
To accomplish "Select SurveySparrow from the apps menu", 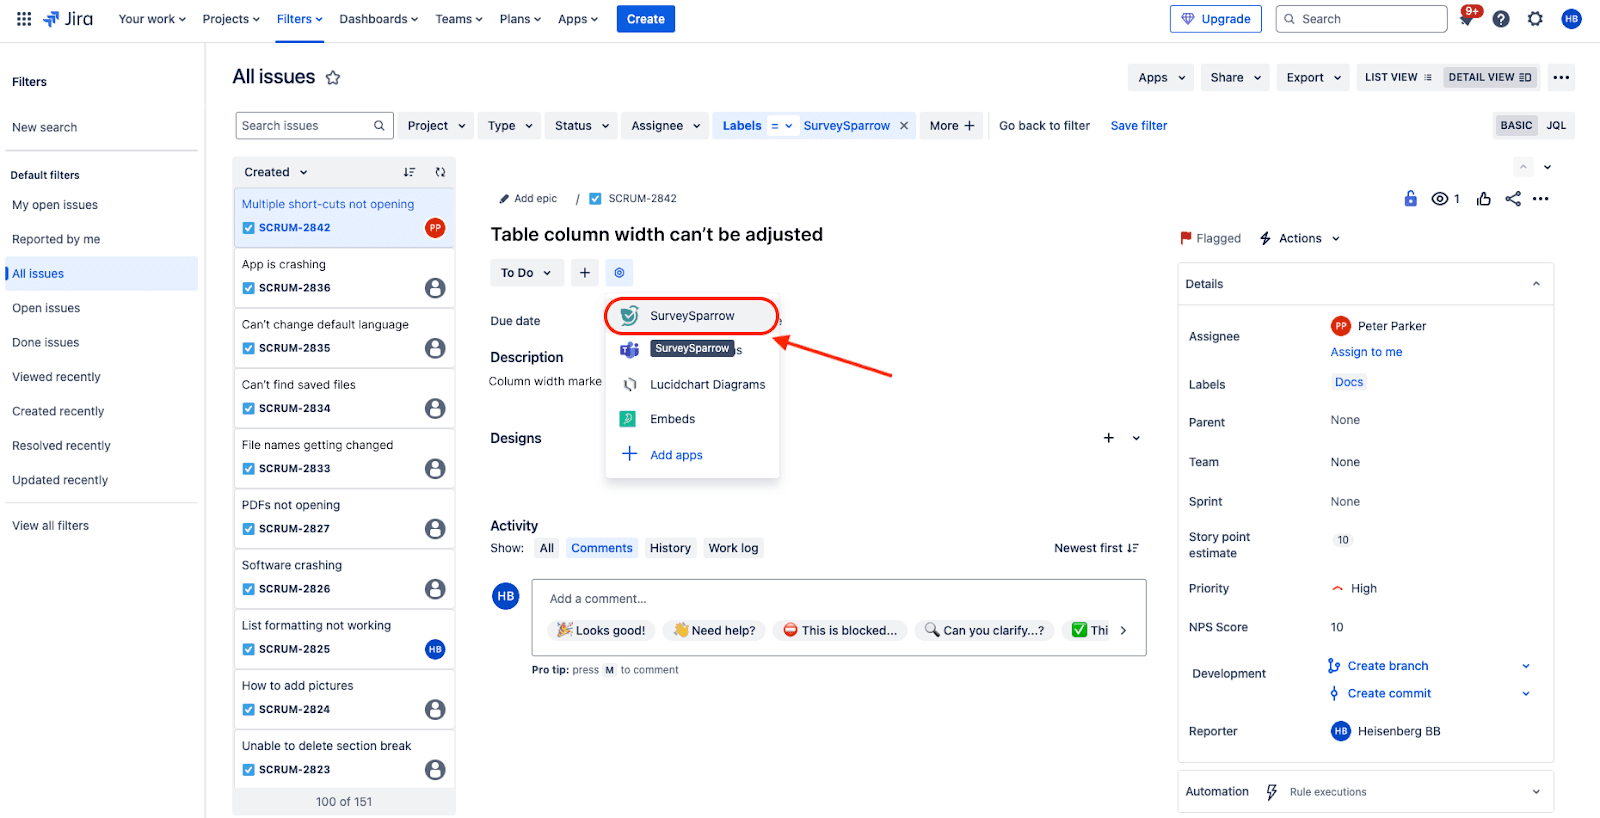I will click(x=692, y=316).
